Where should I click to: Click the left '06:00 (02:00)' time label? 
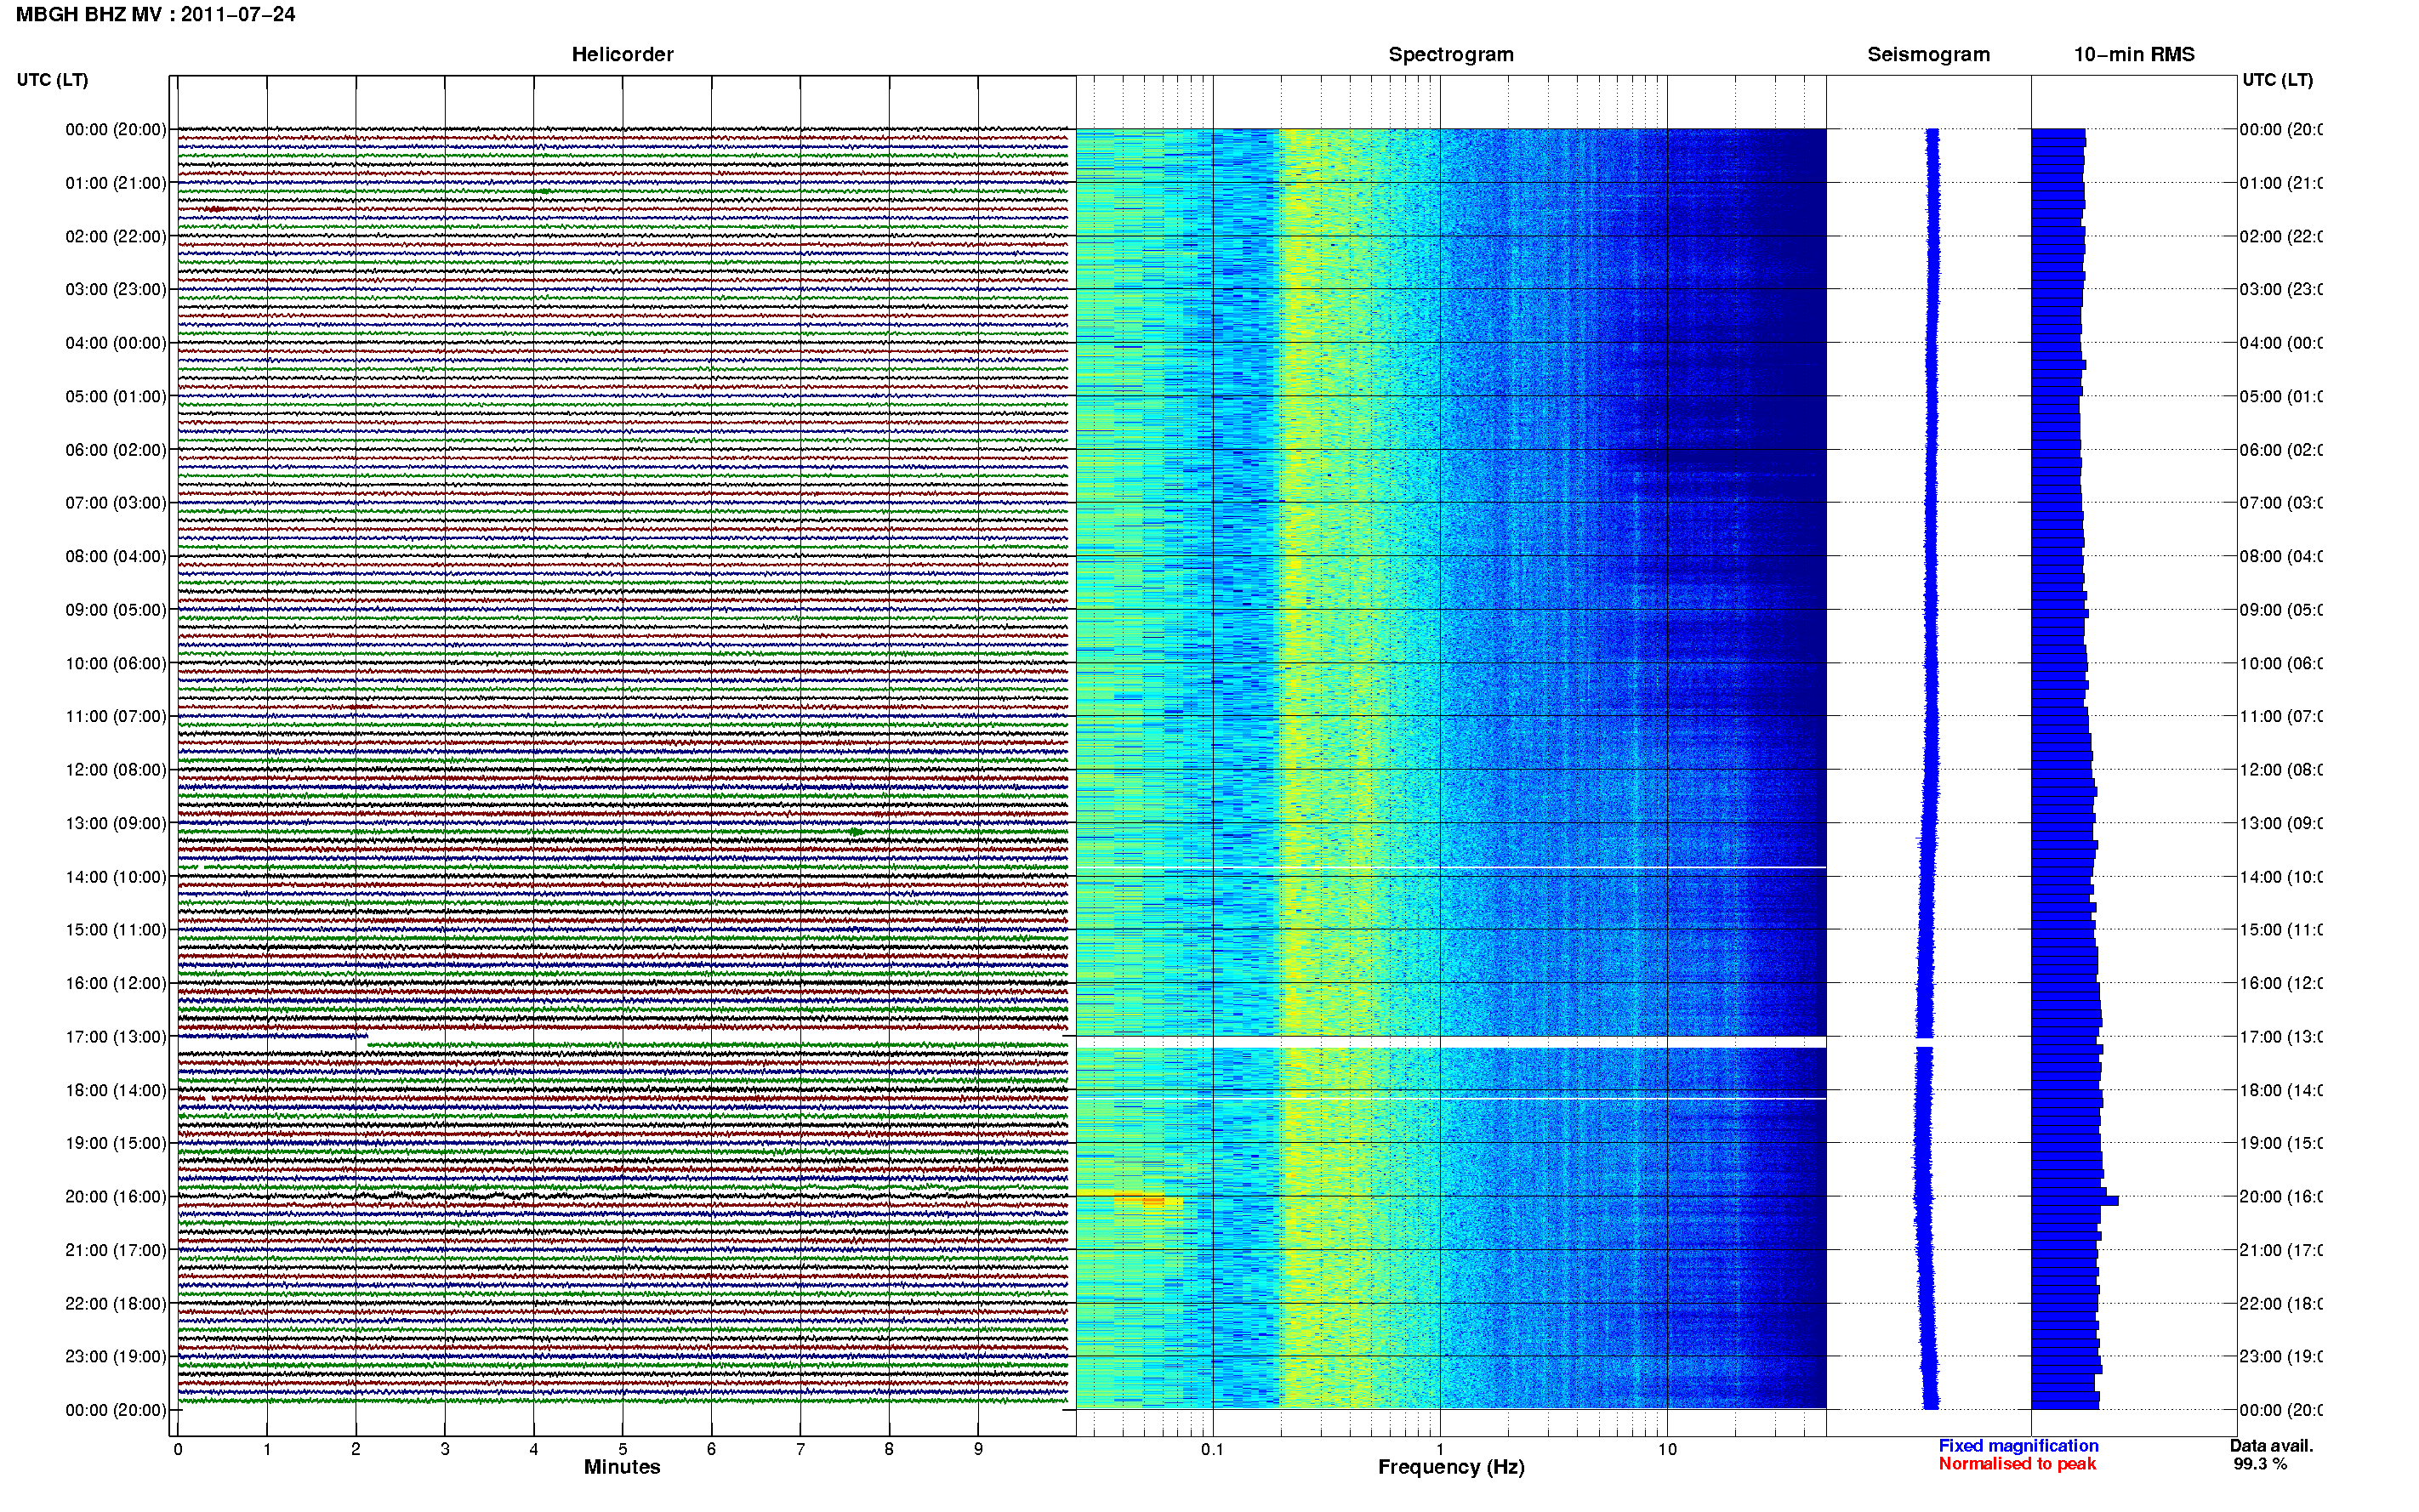point(116,450)
